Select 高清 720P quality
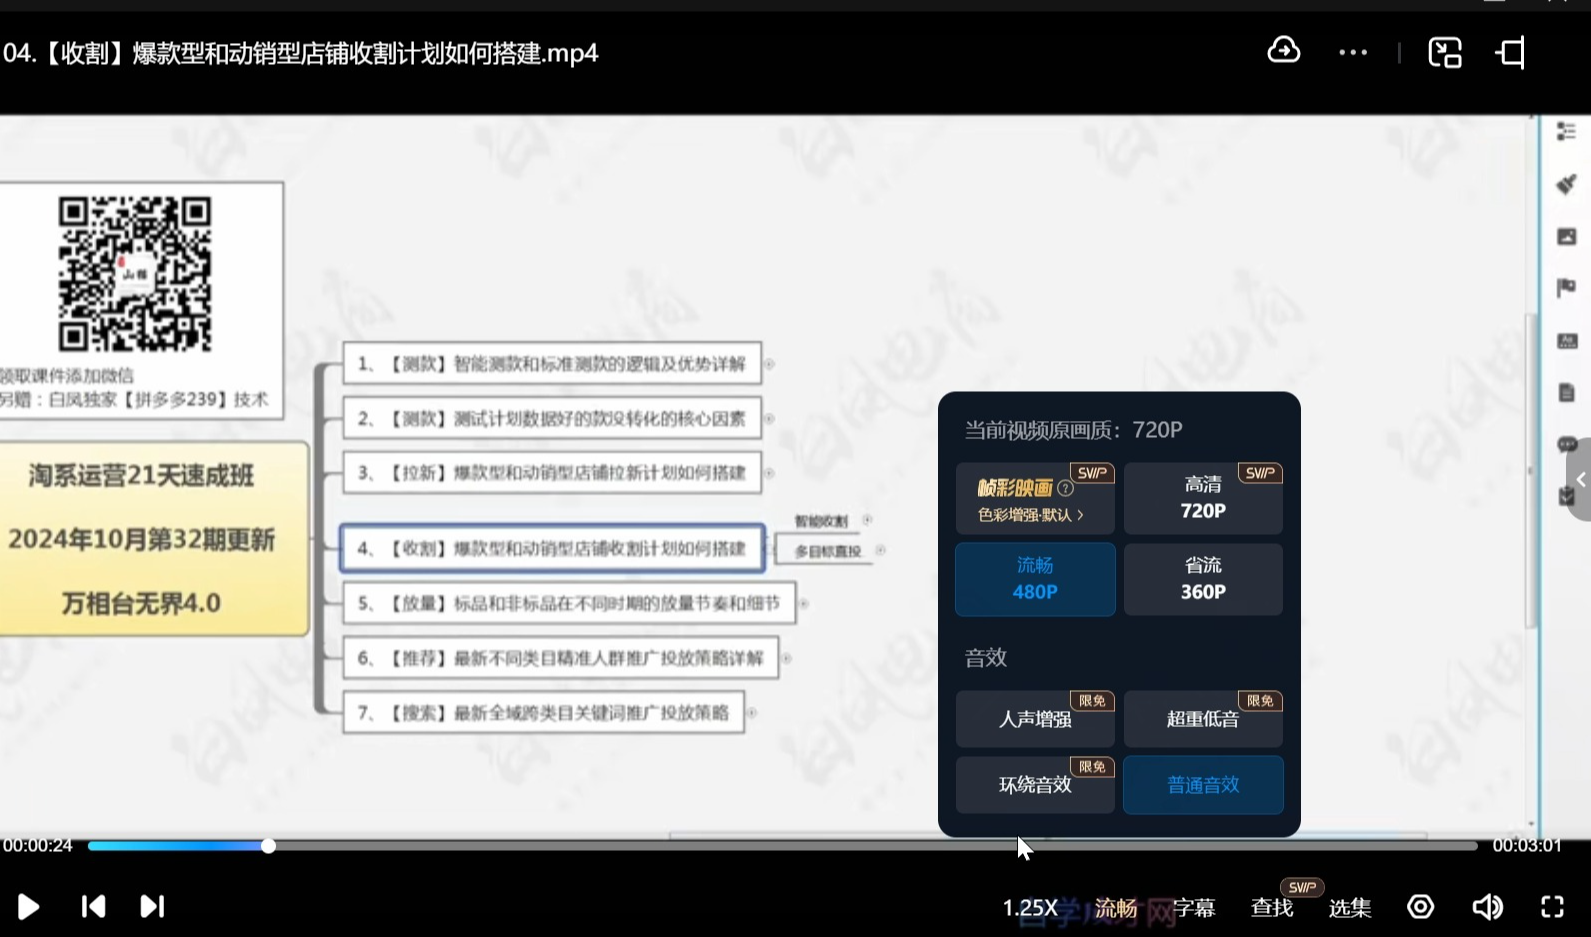 pyautogui.click(x=1203, y=498)
